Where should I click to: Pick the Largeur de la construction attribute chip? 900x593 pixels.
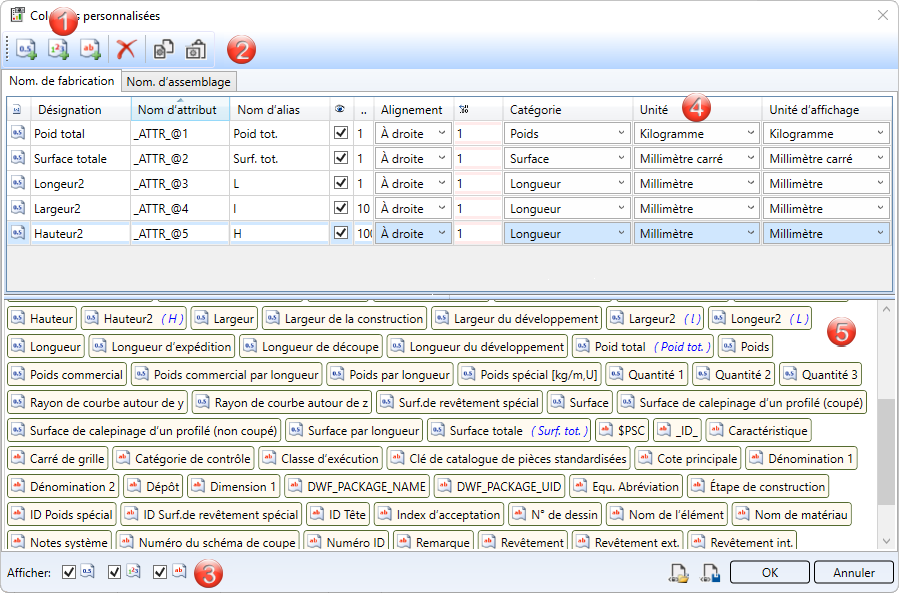tap(344, 319)
